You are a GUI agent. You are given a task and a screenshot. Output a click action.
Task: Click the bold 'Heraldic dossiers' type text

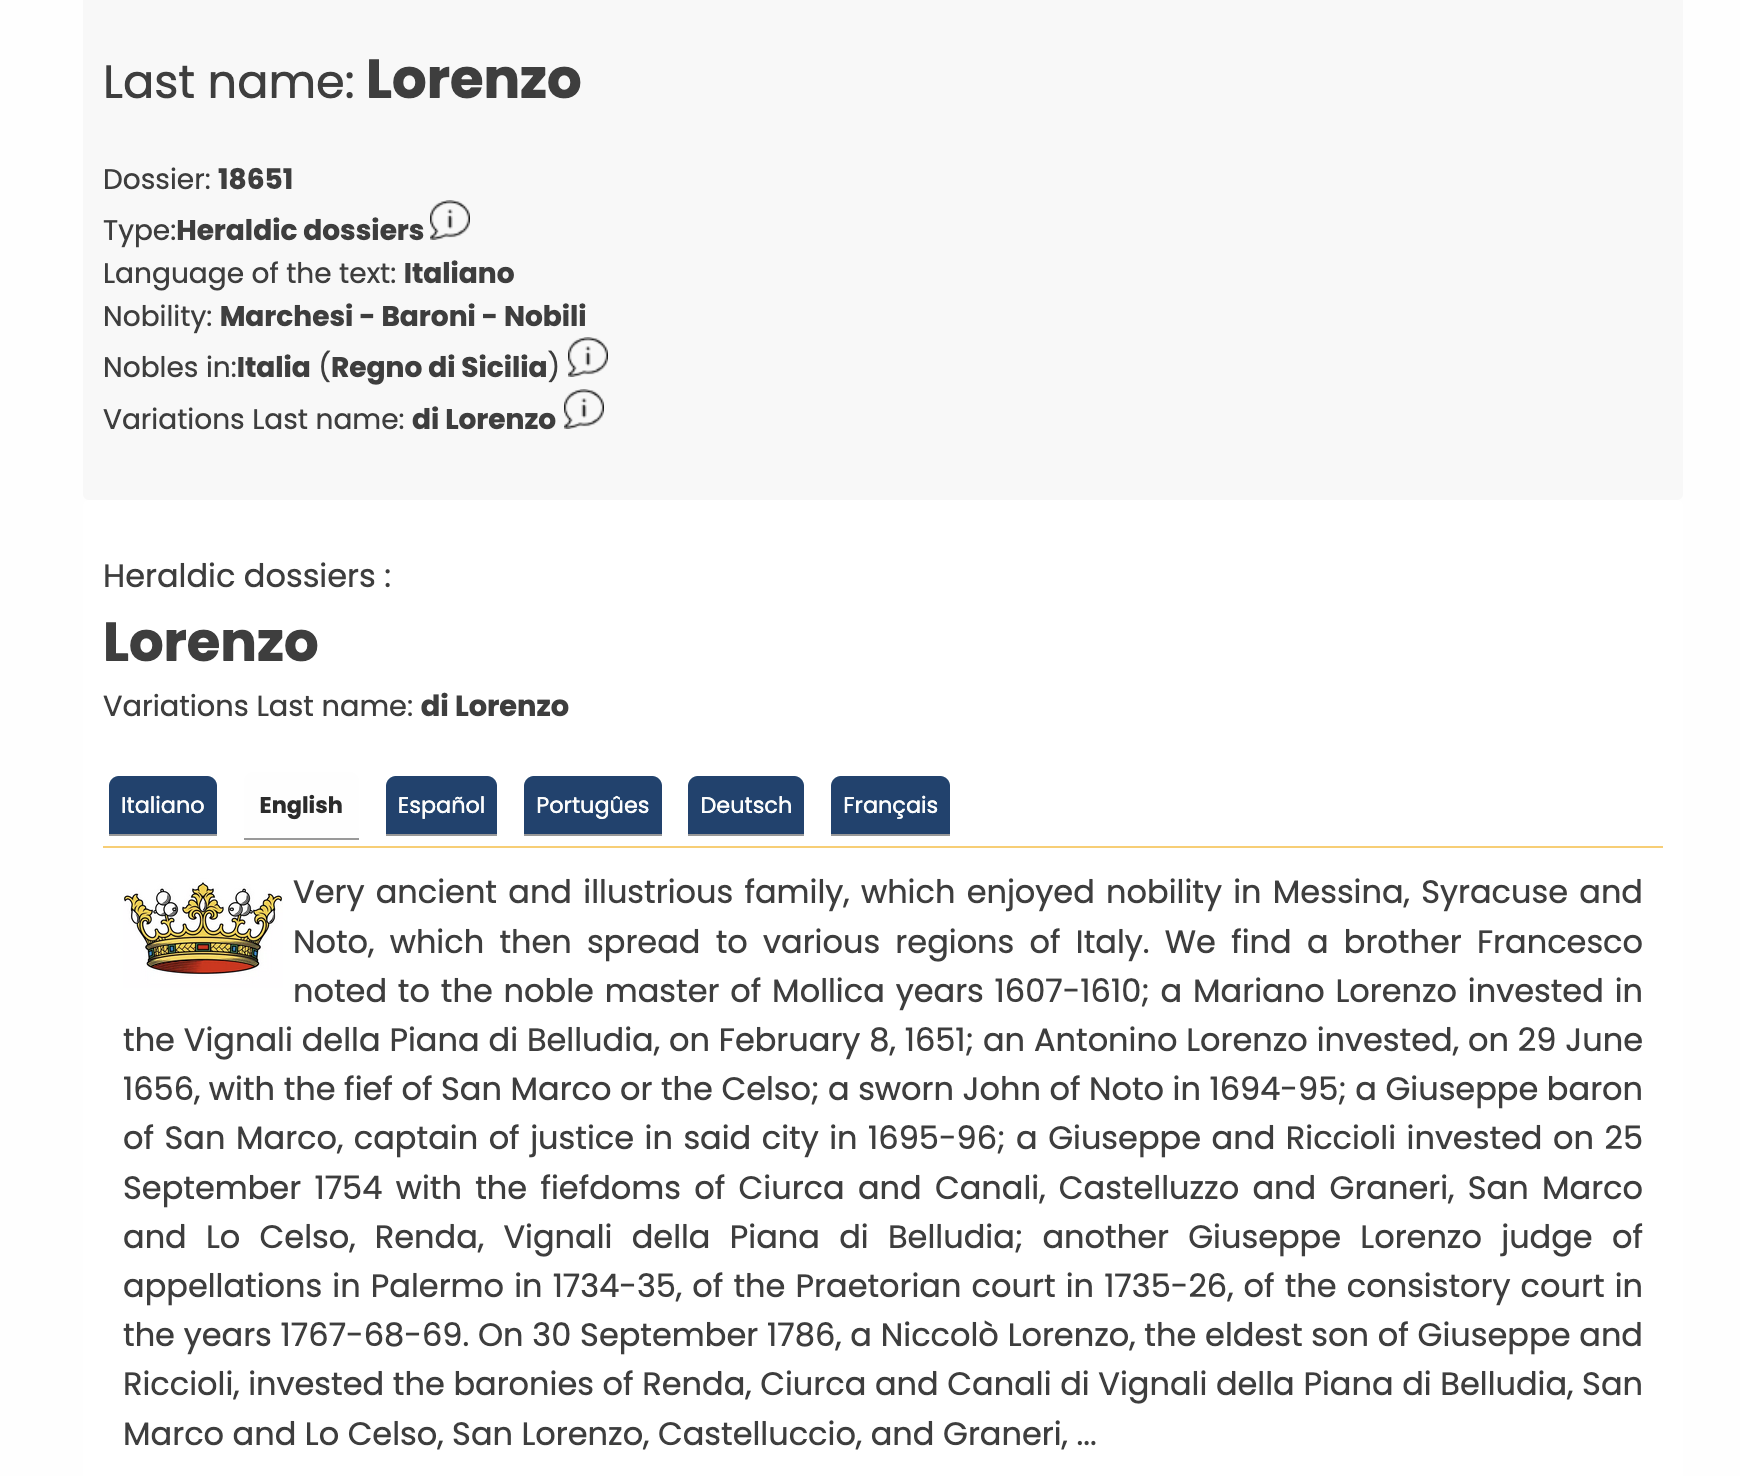[x=300, y=231]
